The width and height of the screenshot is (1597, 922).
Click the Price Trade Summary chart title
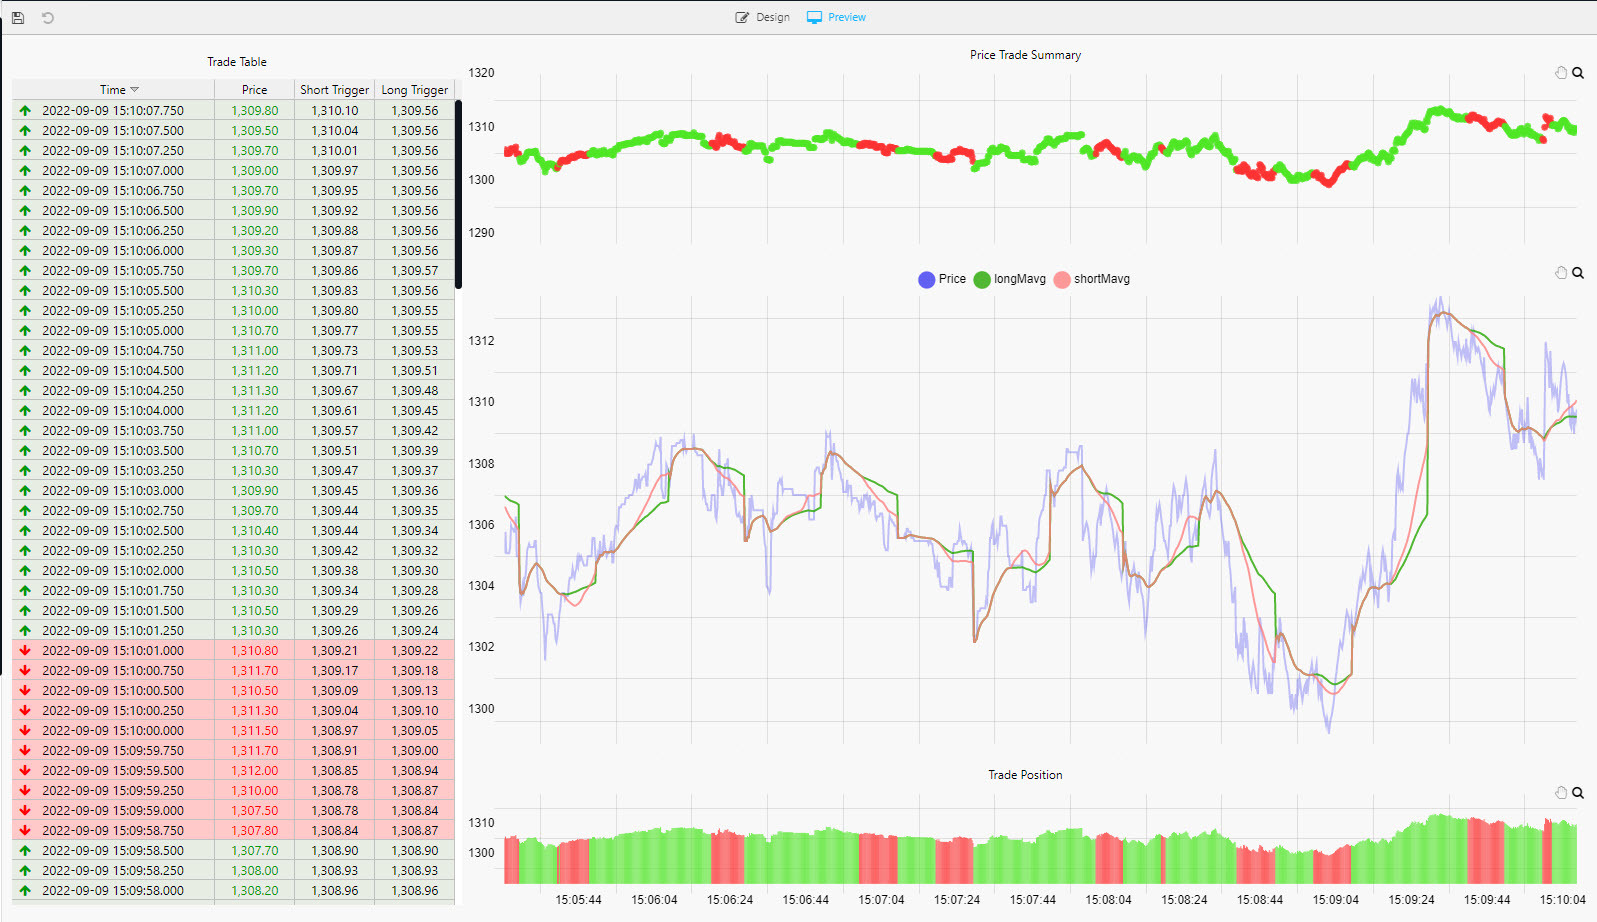point(1025,55)
